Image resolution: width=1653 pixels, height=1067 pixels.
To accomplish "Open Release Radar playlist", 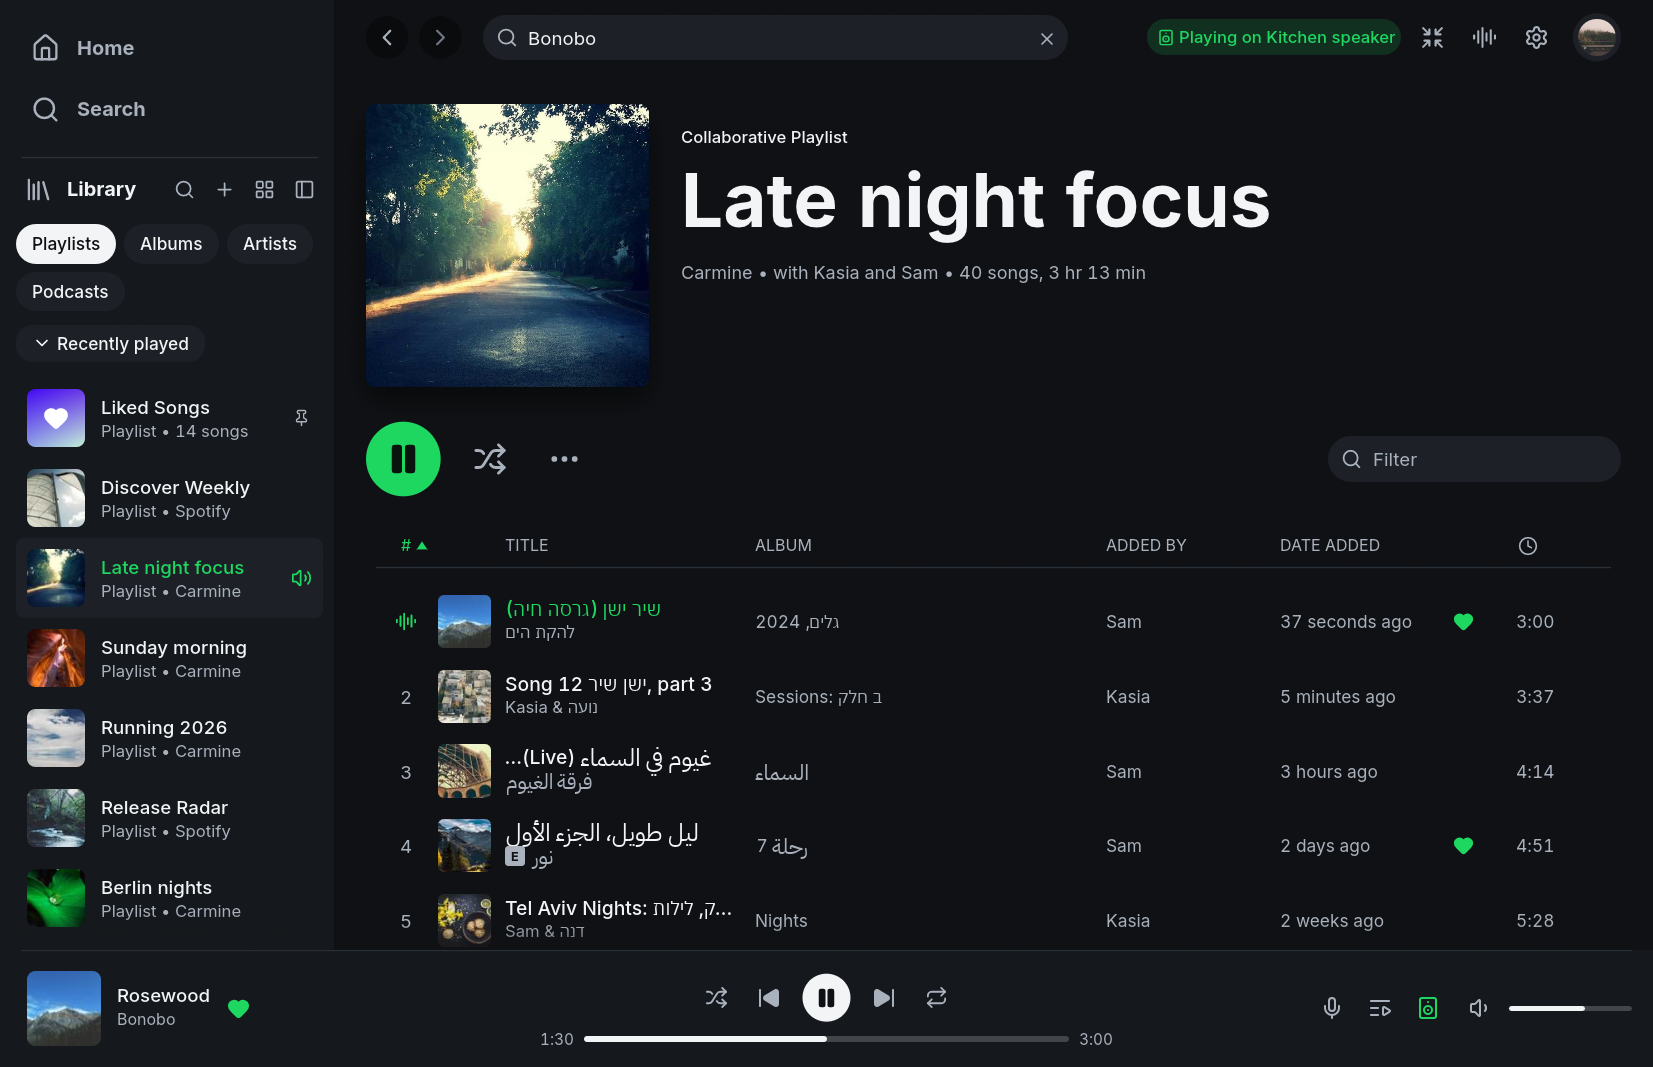I will point(168,818).
